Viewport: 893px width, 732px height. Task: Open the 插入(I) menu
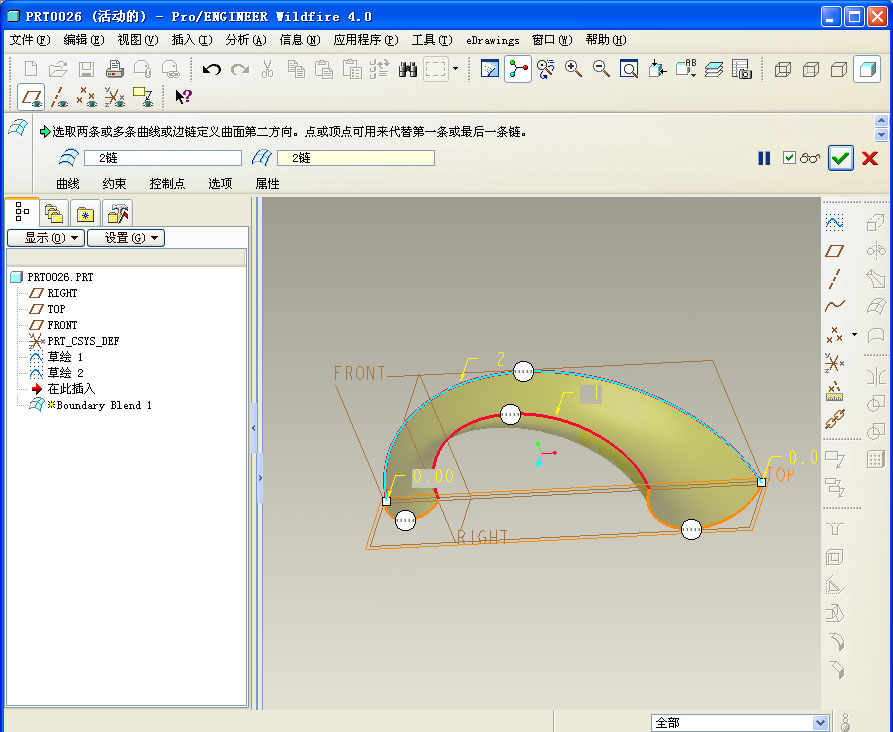pyautogui.click(x=192, y=40)
